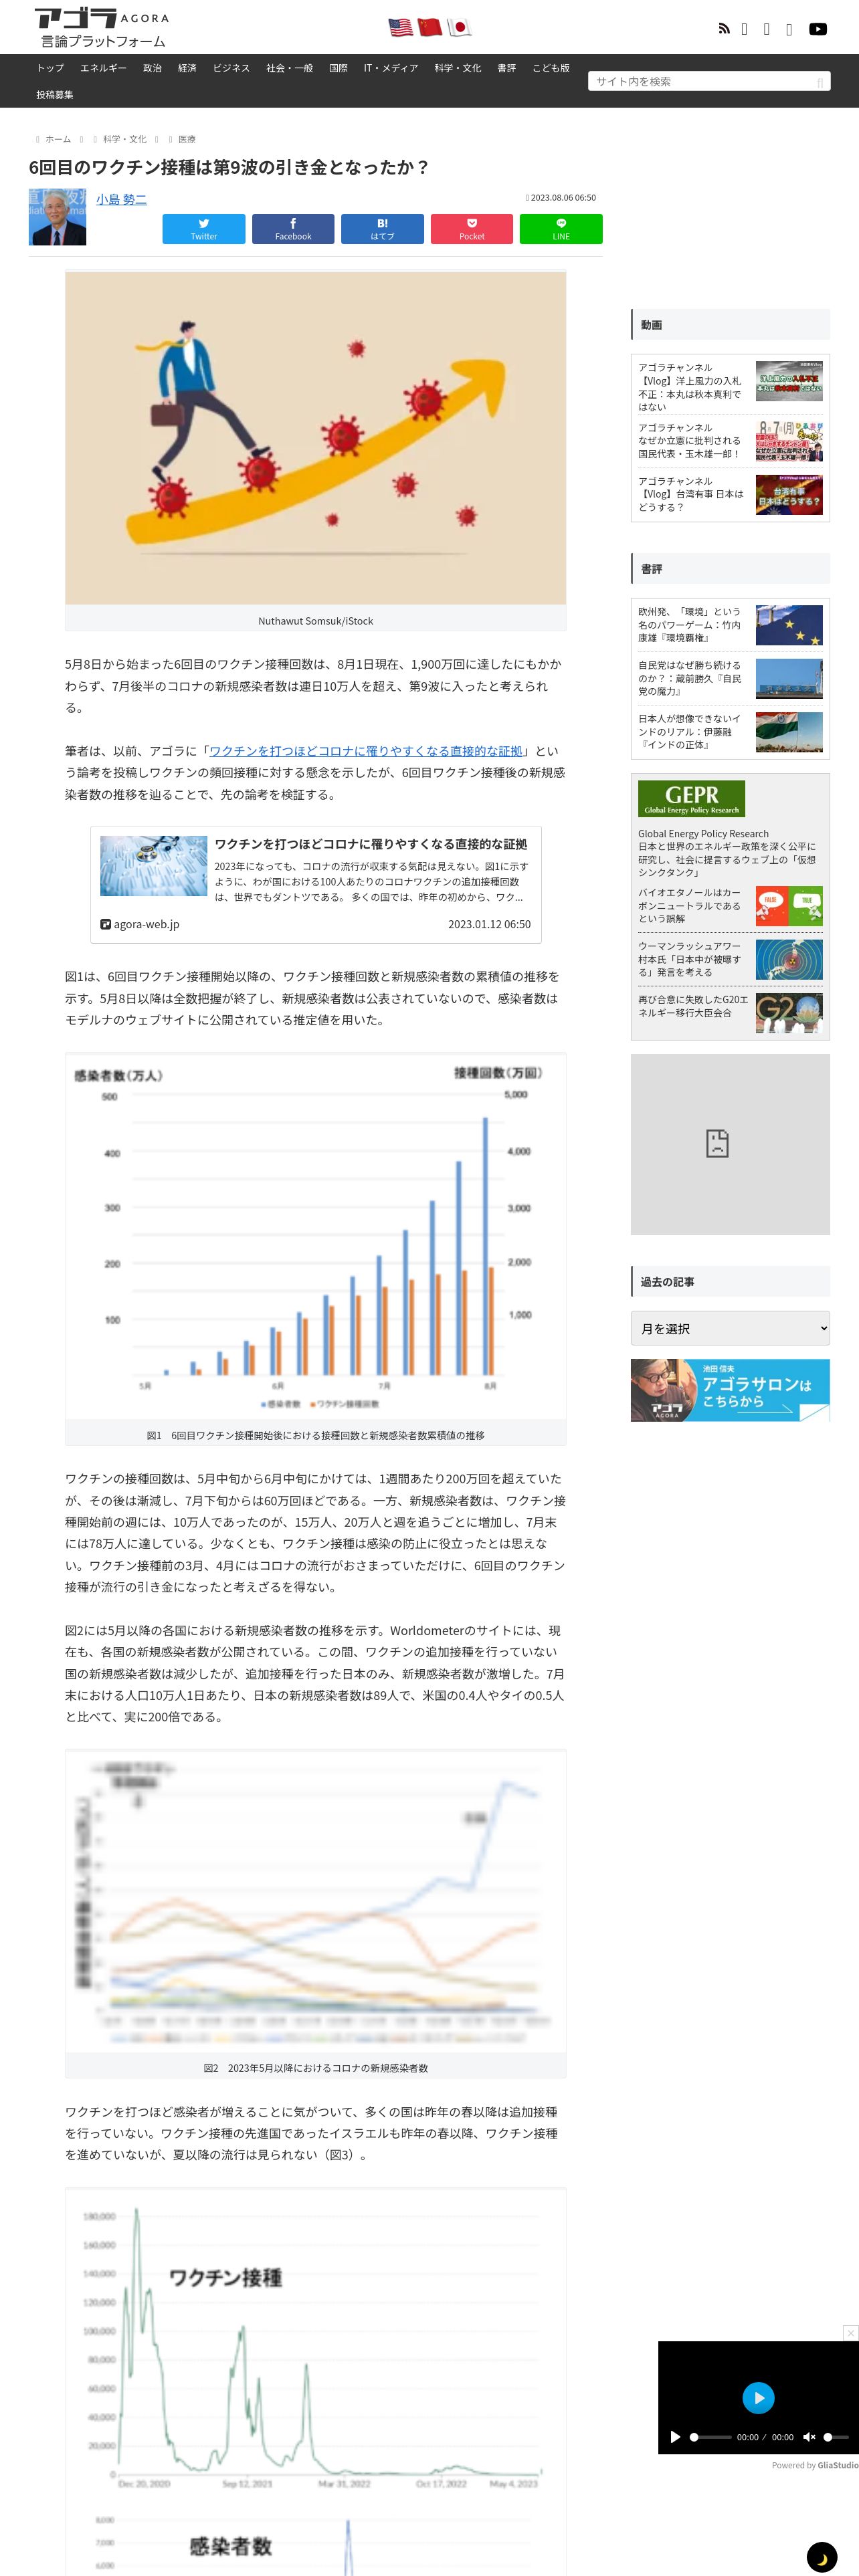Save article to Pocket
Screen dimensions: 859x2576
[472, 229]
